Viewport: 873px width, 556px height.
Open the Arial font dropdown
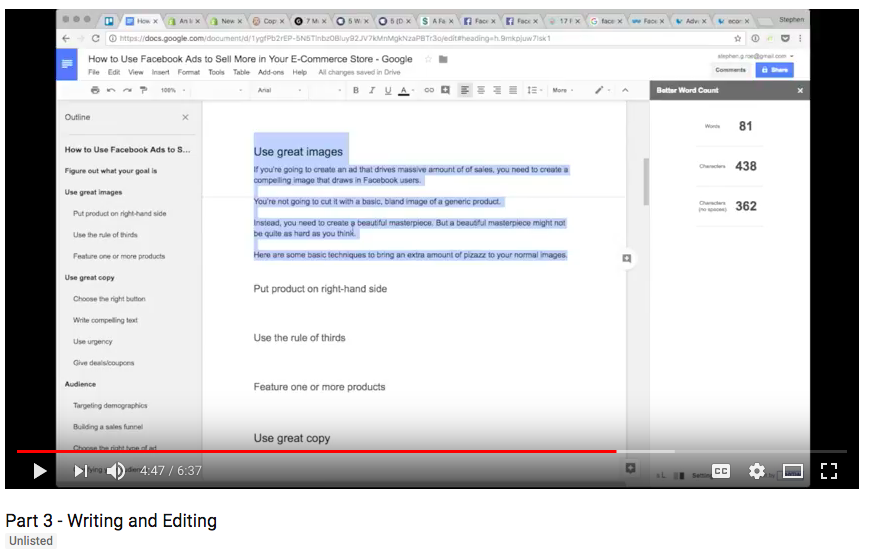279,90
